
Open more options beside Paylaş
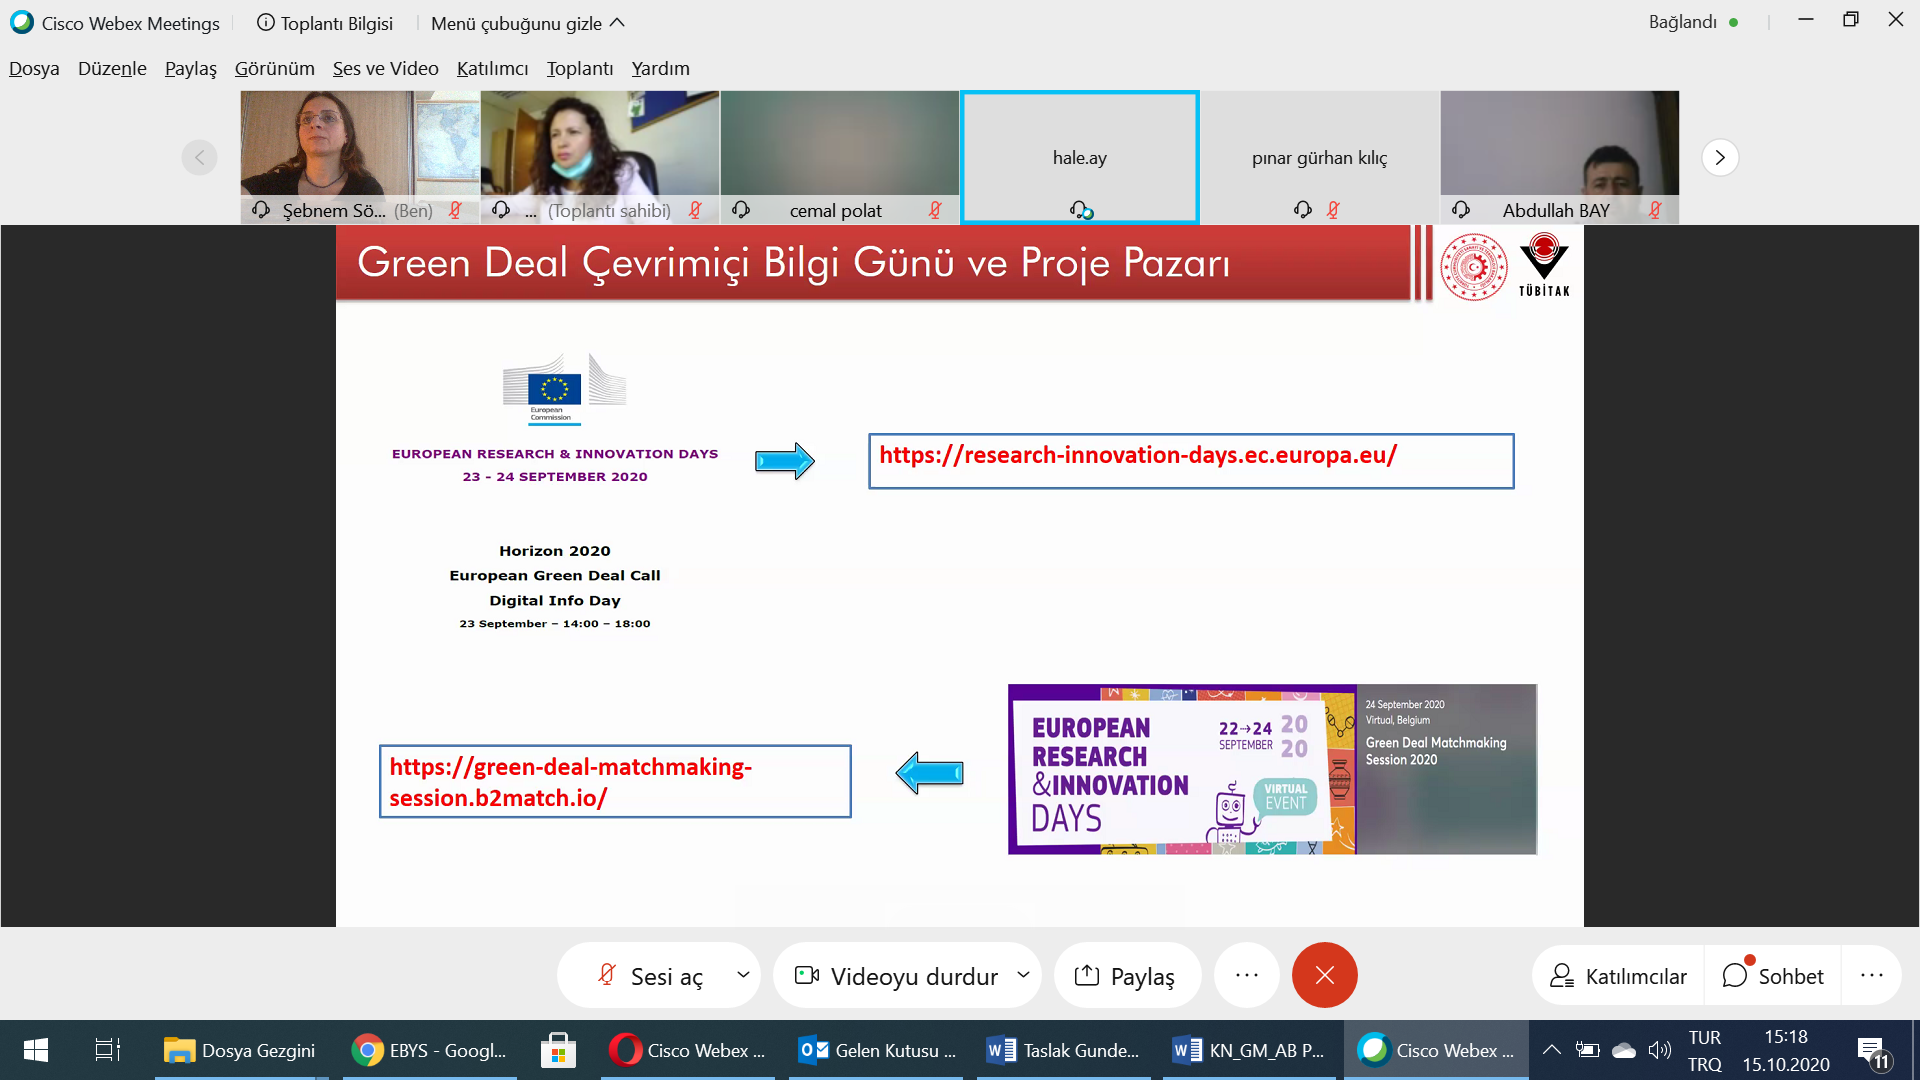(x=1246, y=976)
